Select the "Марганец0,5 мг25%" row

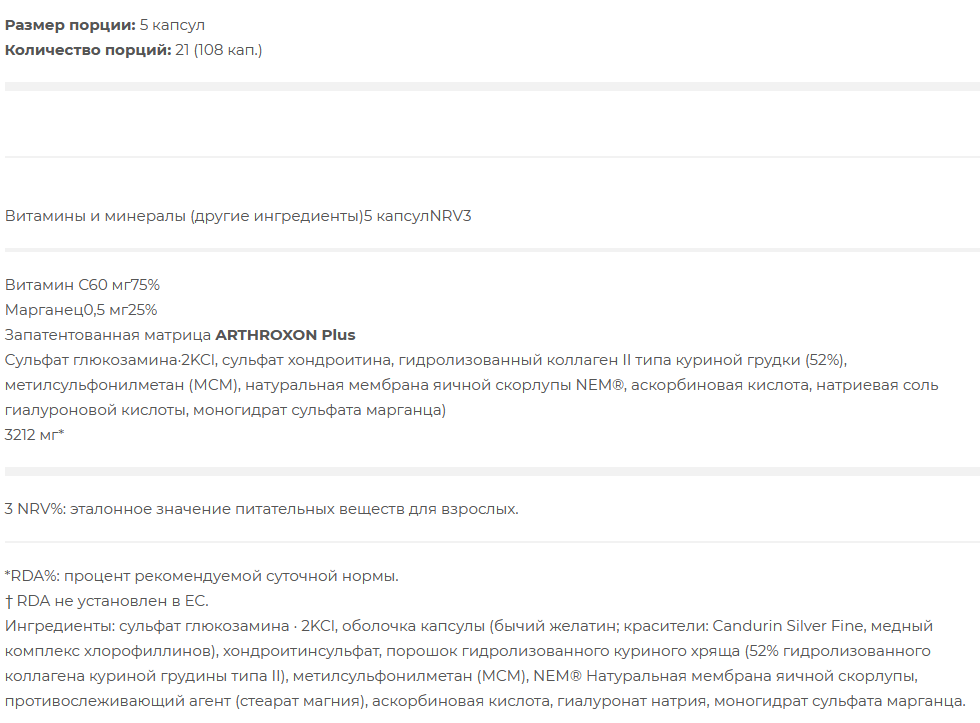(81, 310)
